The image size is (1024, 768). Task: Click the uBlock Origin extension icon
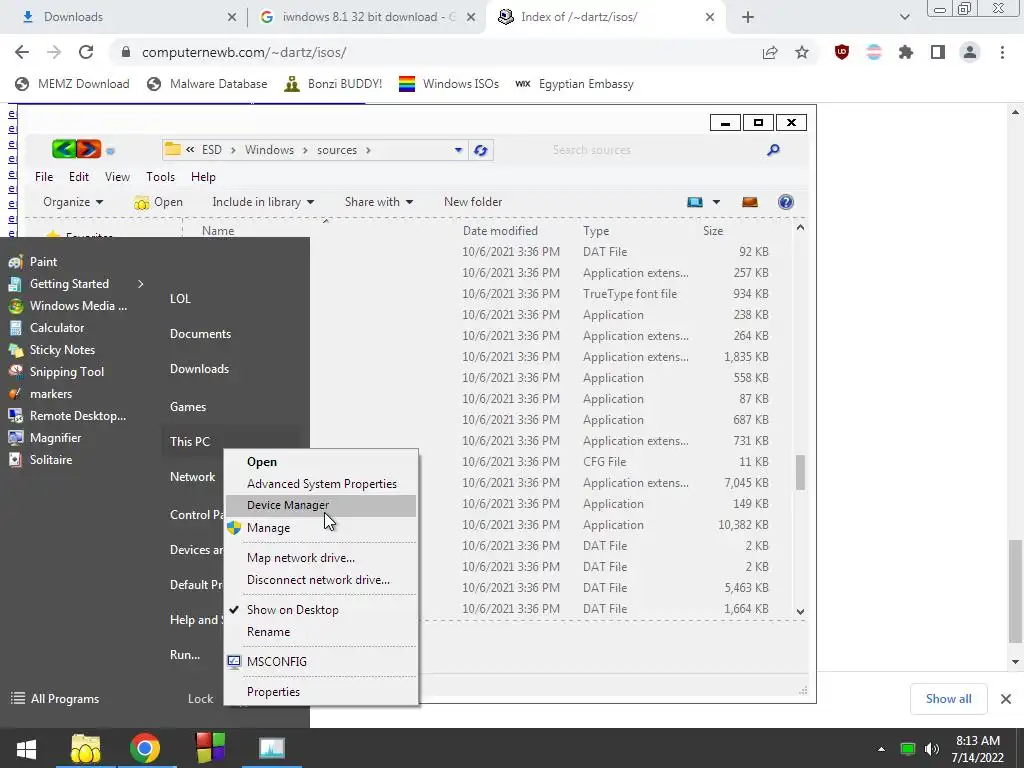click(842, 52)
